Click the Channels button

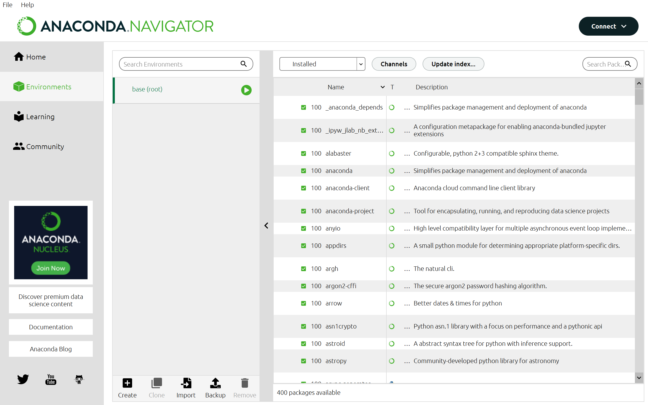click(394, 64)
